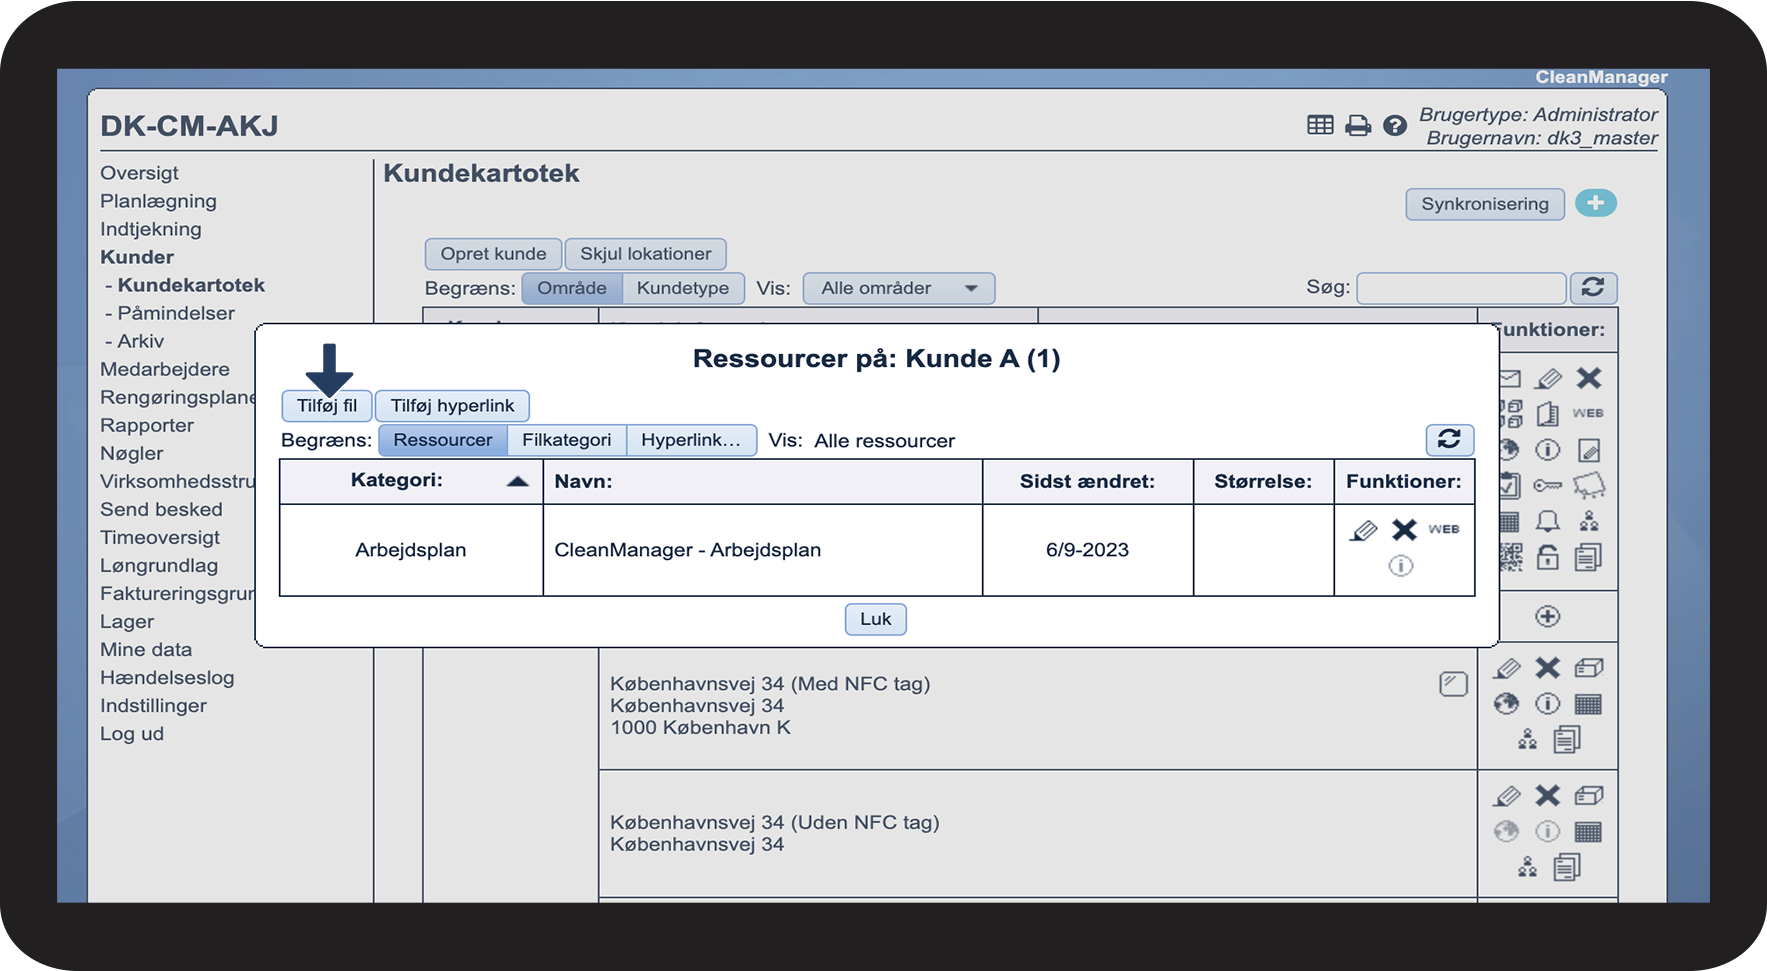Screen dimensions: 1767x971
Task: Click the blue plus button beside Synkronisering
Action: (1595, 203)
